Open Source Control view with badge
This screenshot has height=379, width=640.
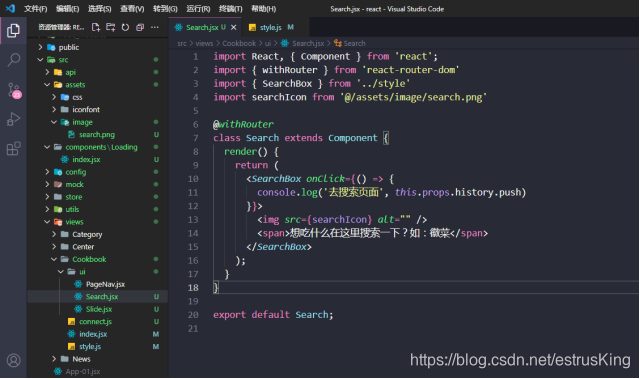13,90
